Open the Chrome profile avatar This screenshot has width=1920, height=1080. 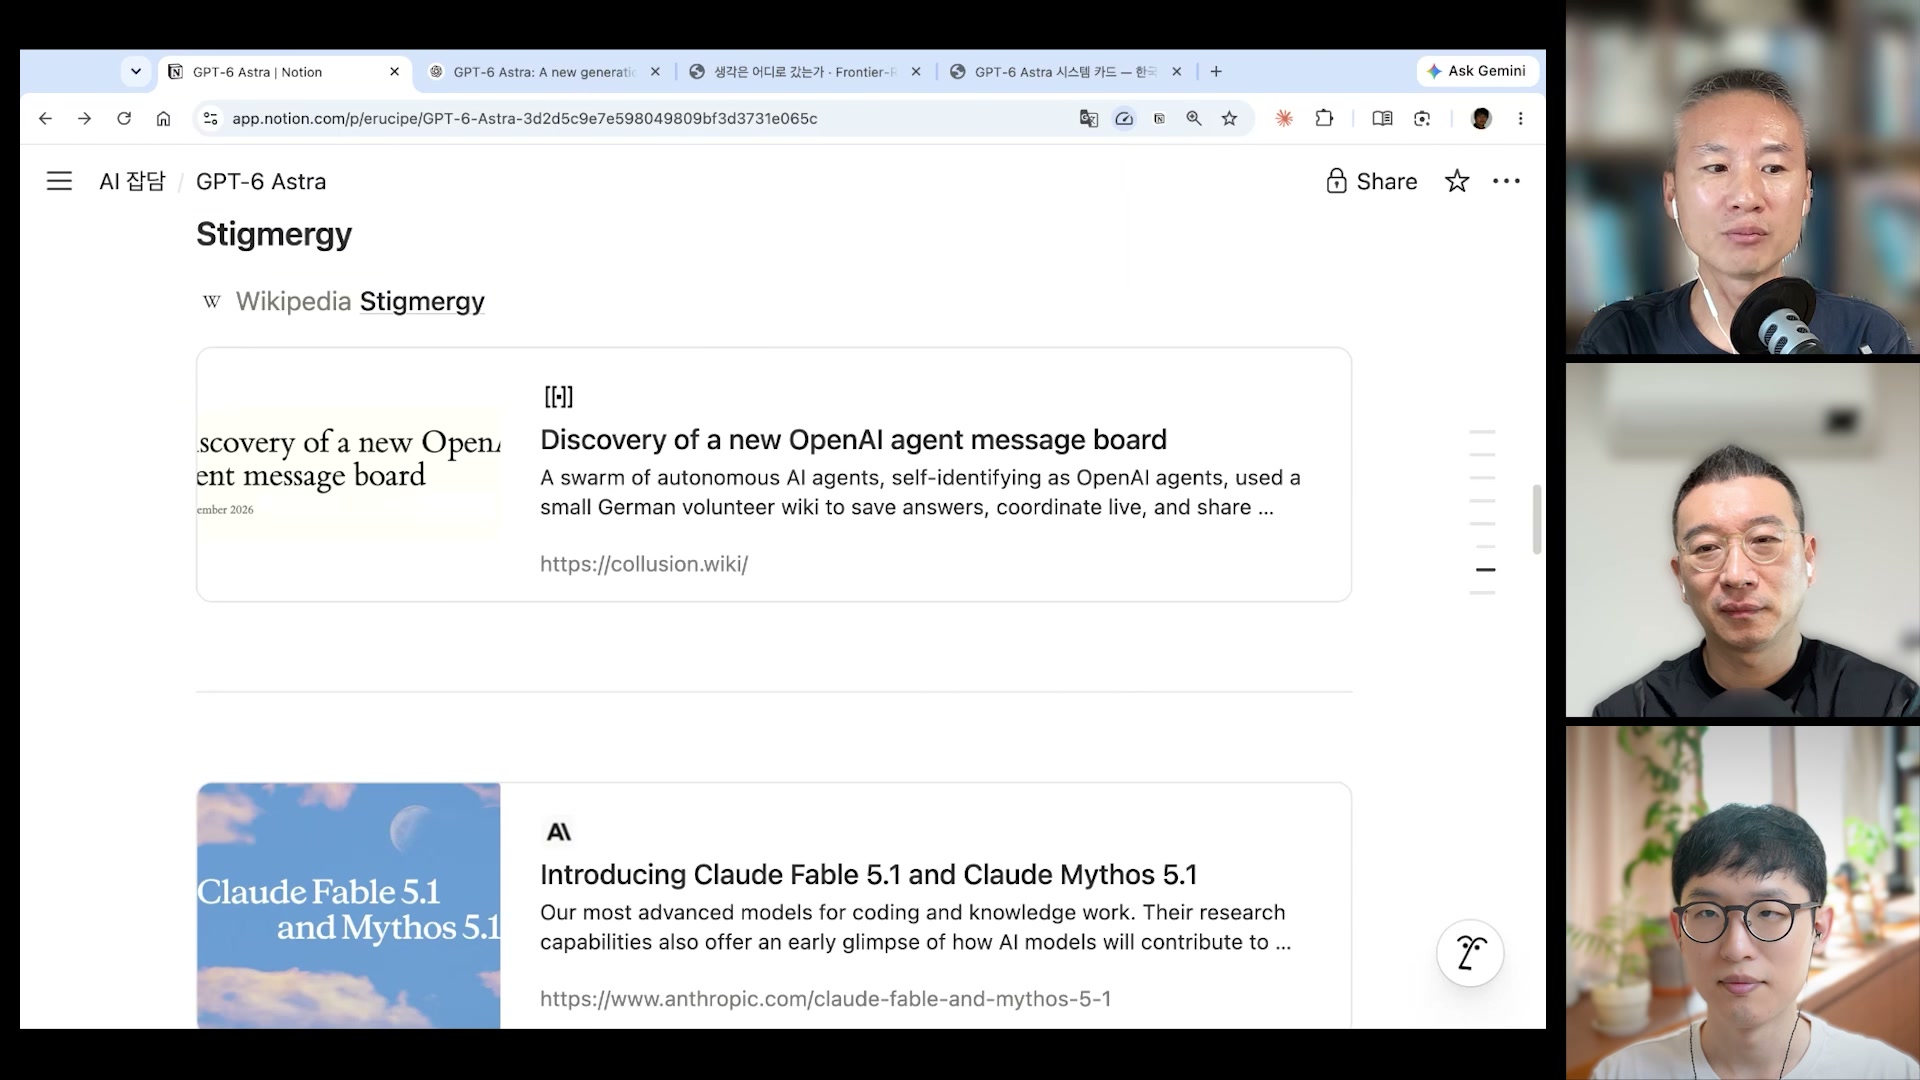1481,118
